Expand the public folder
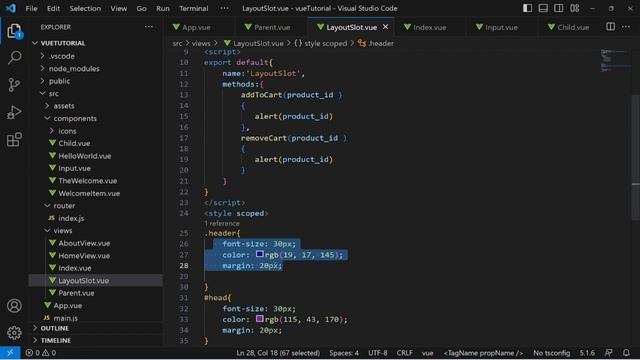The width and height of the screenshot is (640, 360). (x=97, y=81)
